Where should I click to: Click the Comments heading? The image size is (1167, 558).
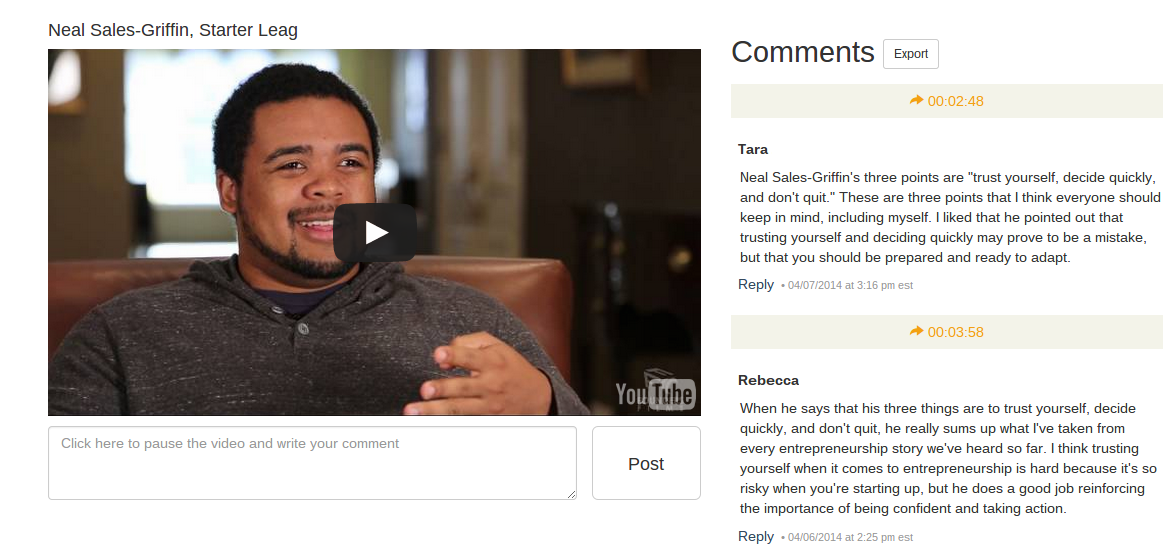tap(802, 52)
